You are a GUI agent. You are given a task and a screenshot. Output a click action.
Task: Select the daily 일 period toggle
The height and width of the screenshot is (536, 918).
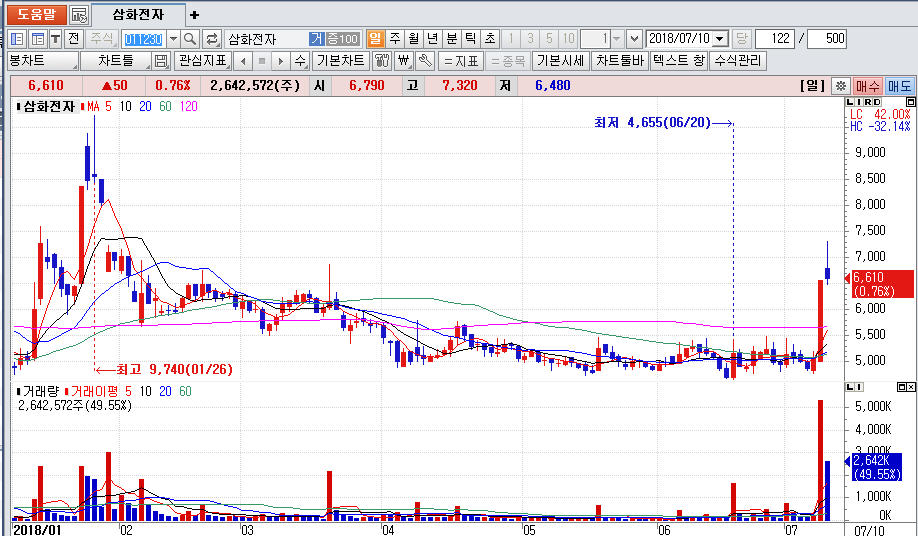point(376,39)
